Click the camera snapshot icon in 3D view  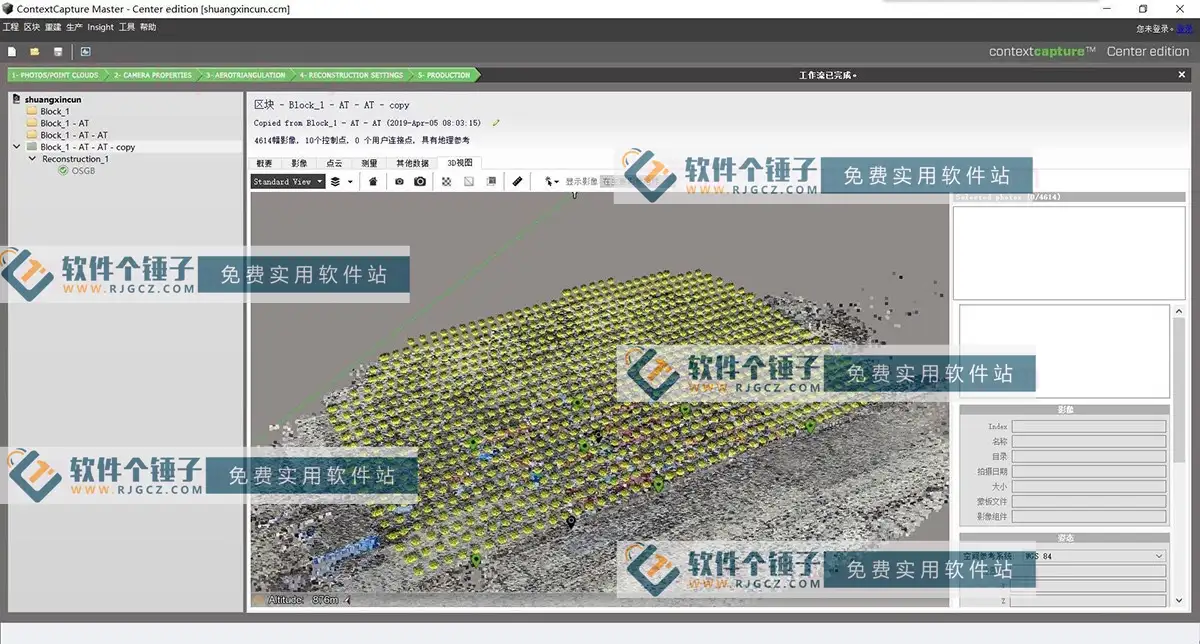pyautogui.click(x=420, y=181)
